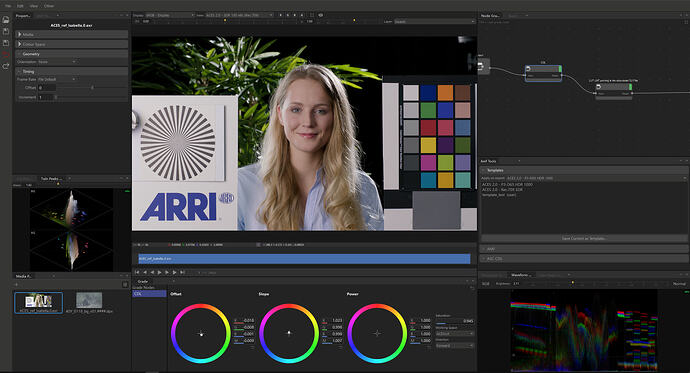Image resolution: width=690 pixels, height=373 pixels.
Task: Open the Edit menu
Action: point(20,6)
